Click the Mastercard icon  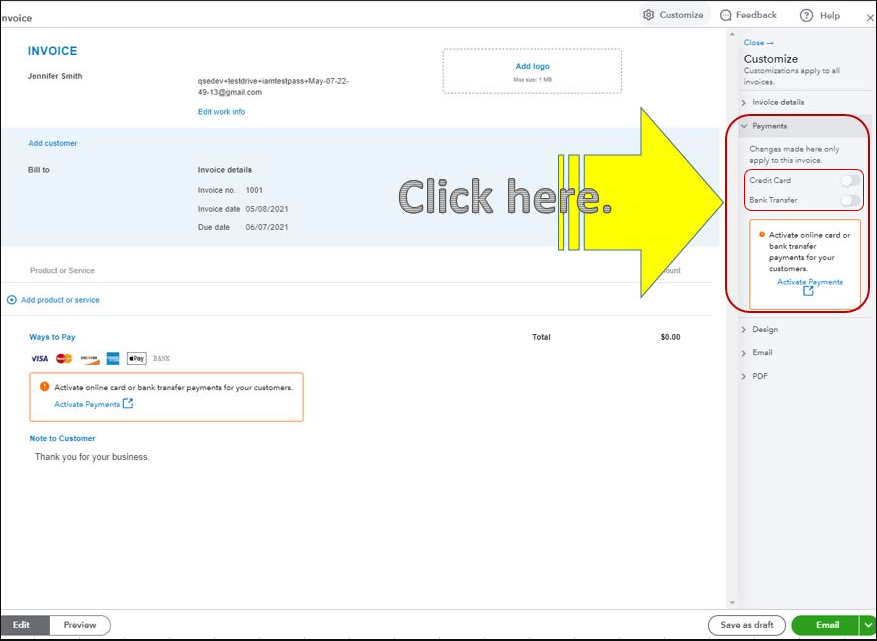pyautogui.click(x=64, y=359)
